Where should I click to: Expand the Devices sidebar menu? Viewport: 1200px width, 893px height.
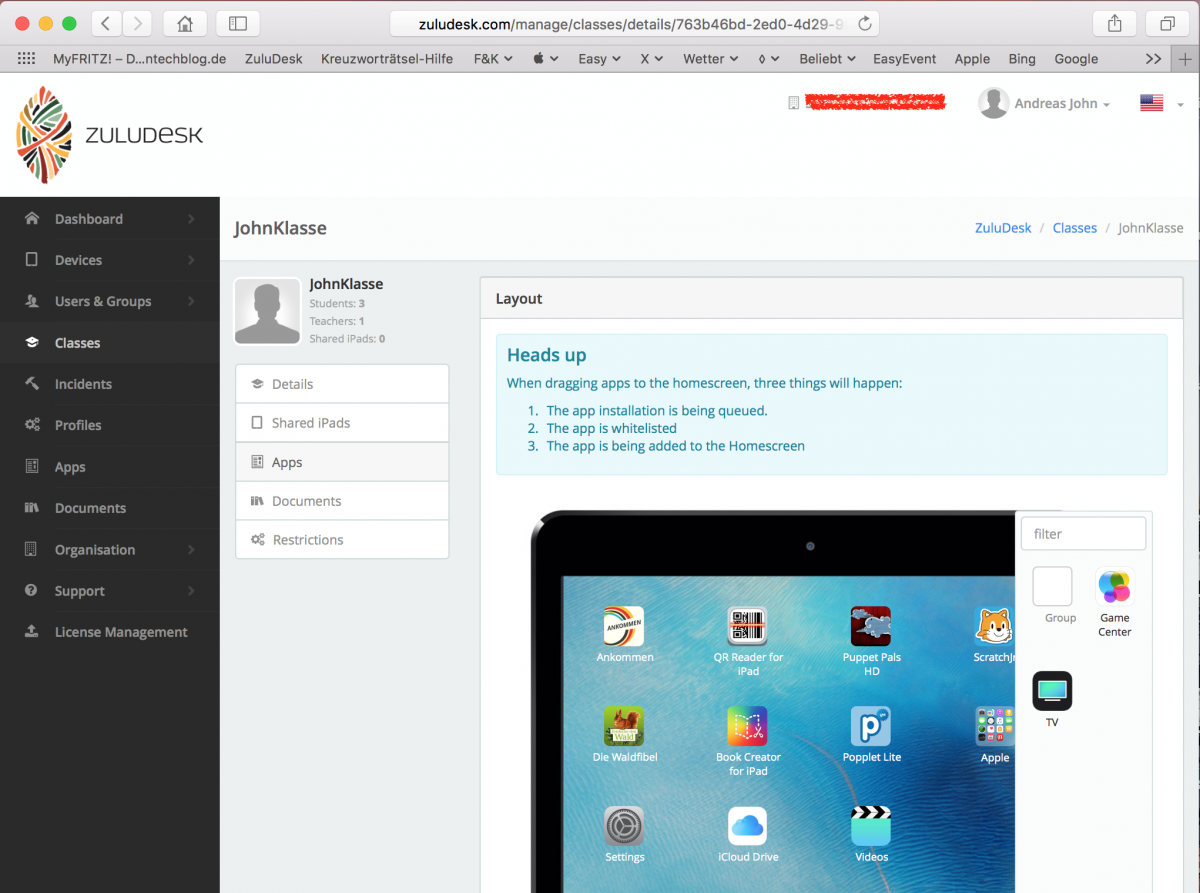tap(110, 260)
